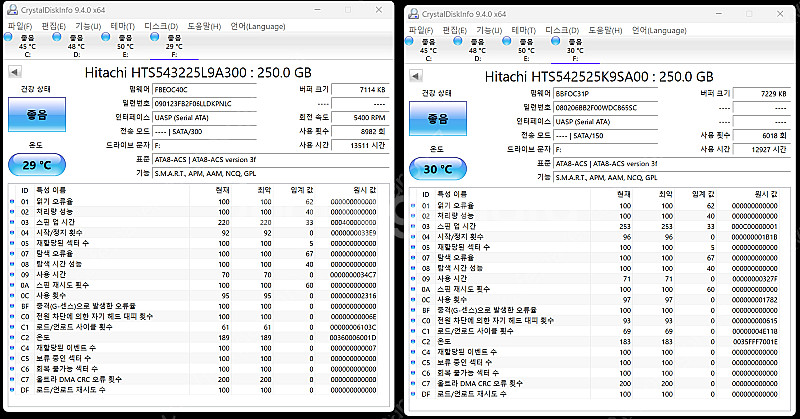
Task: Click the previous-disk arrow beside Hitachi HTS542525K9SA00
Action: coord(416,76)
